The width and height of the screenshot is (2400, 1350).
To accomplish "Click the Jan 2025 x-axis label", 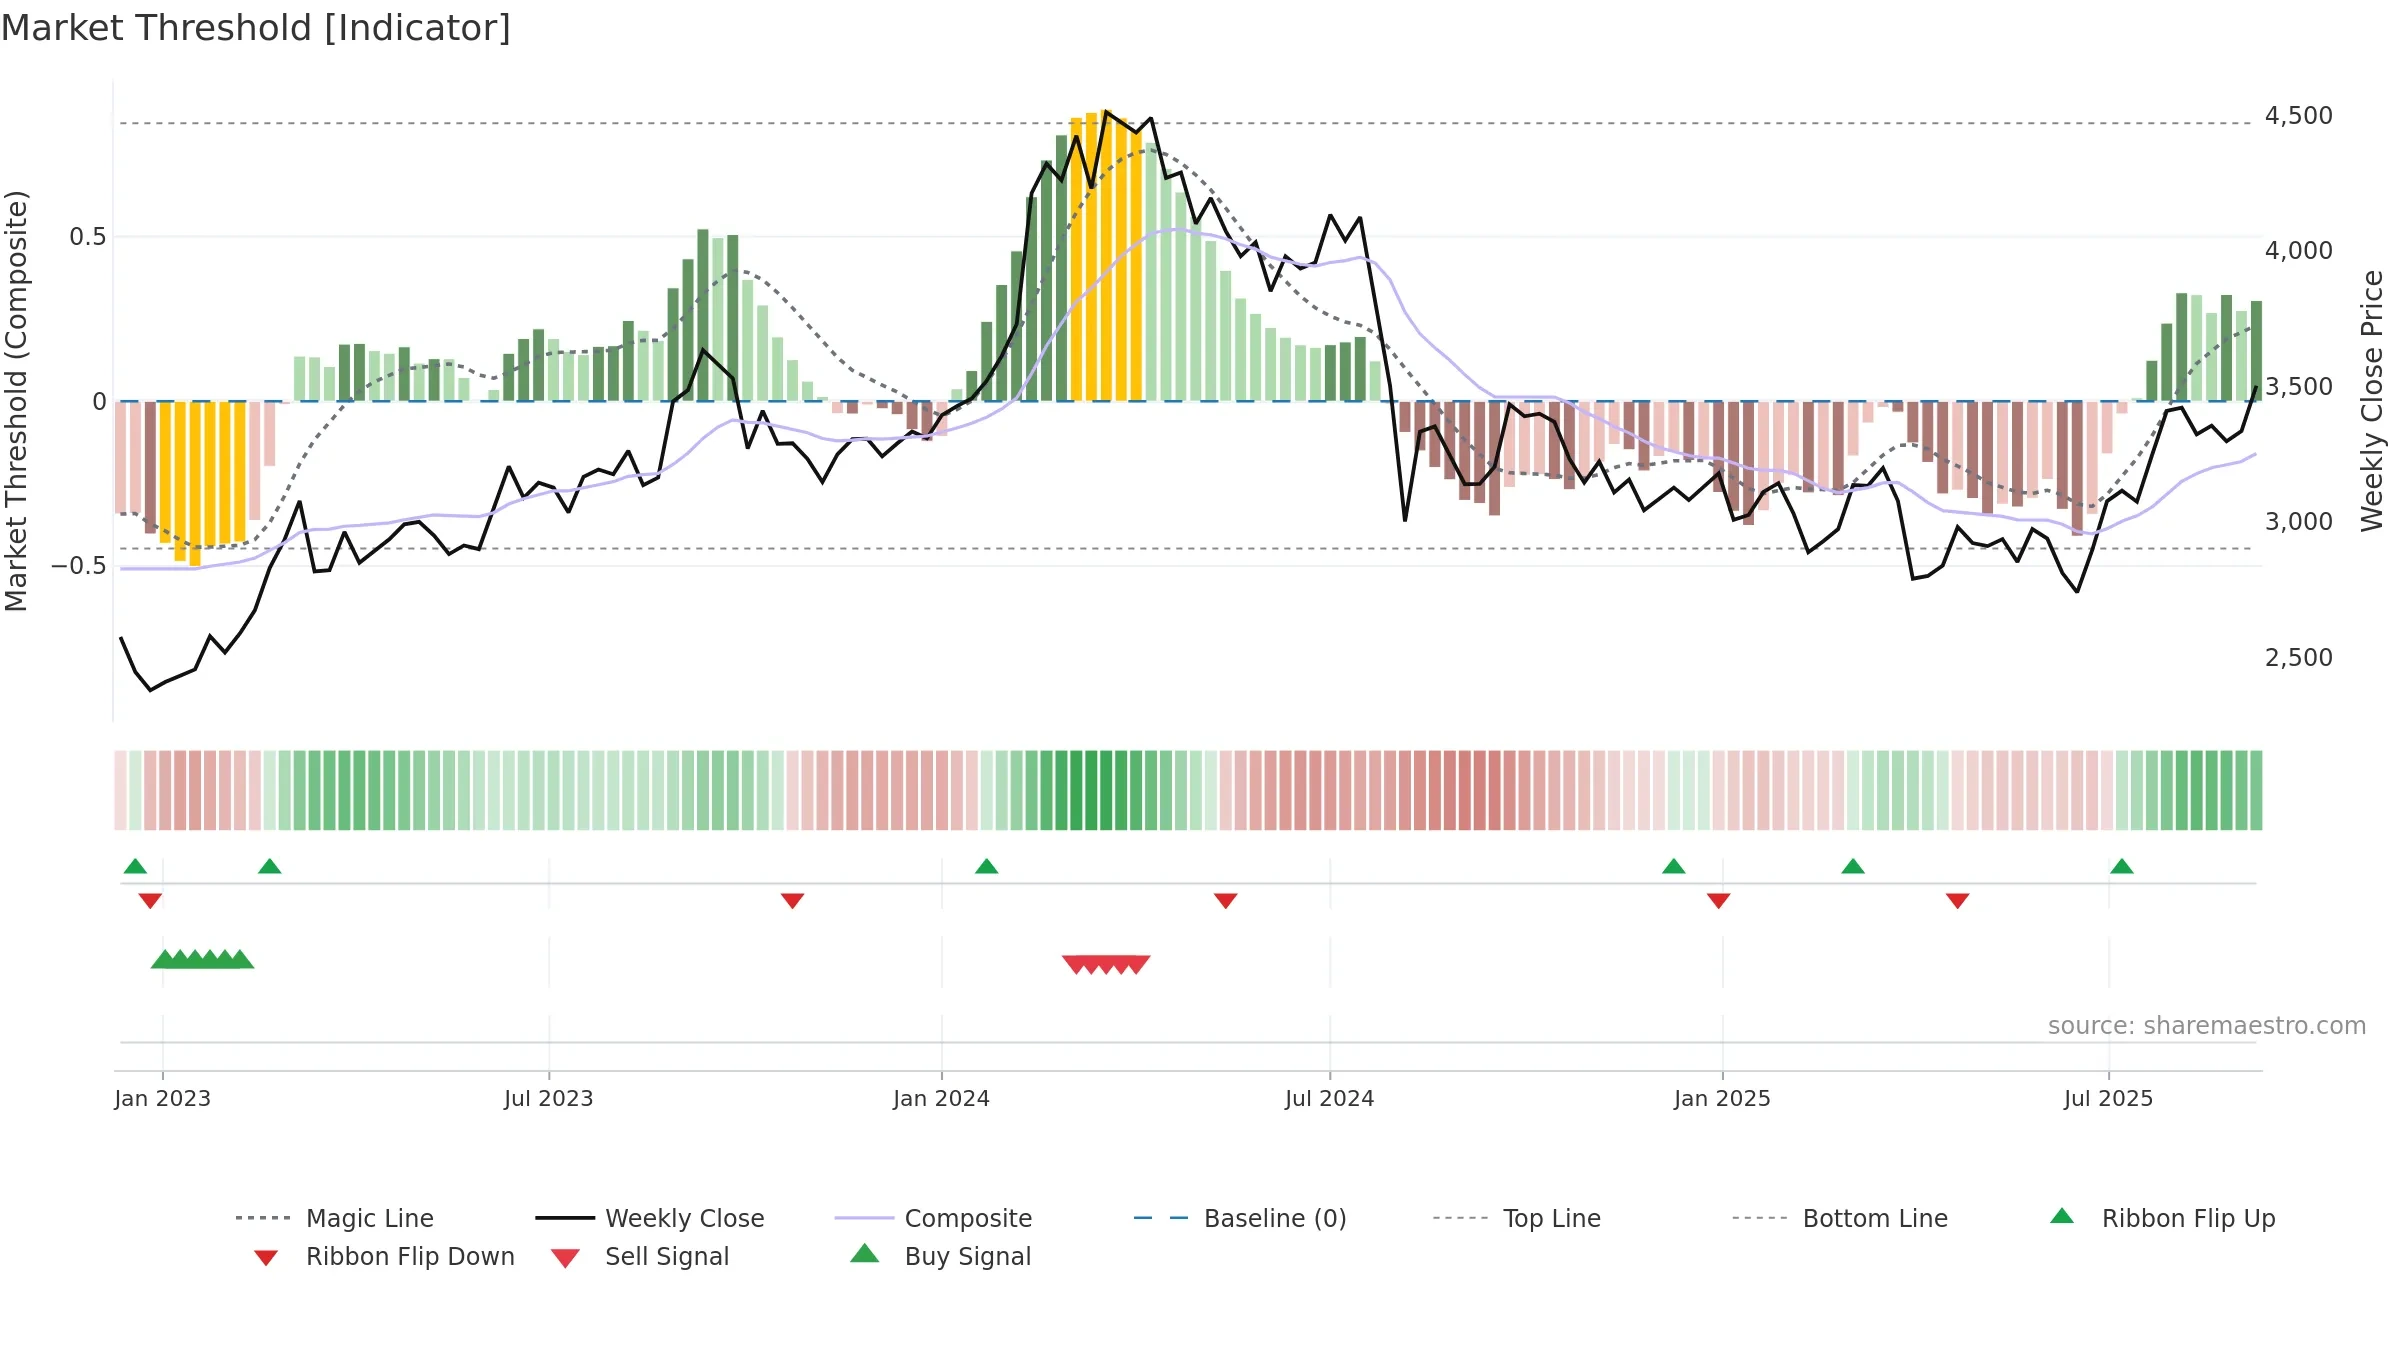I will (x=1723, y=1099).
